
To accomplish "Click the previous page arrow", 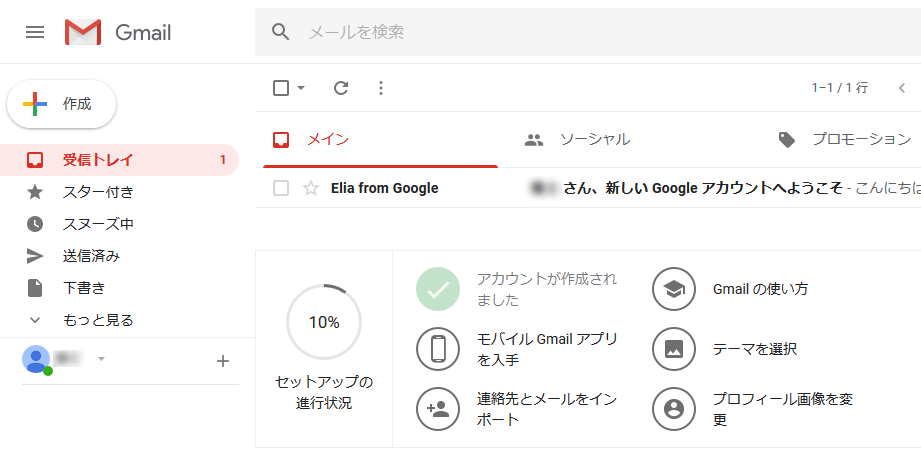I will coord(902,88).
